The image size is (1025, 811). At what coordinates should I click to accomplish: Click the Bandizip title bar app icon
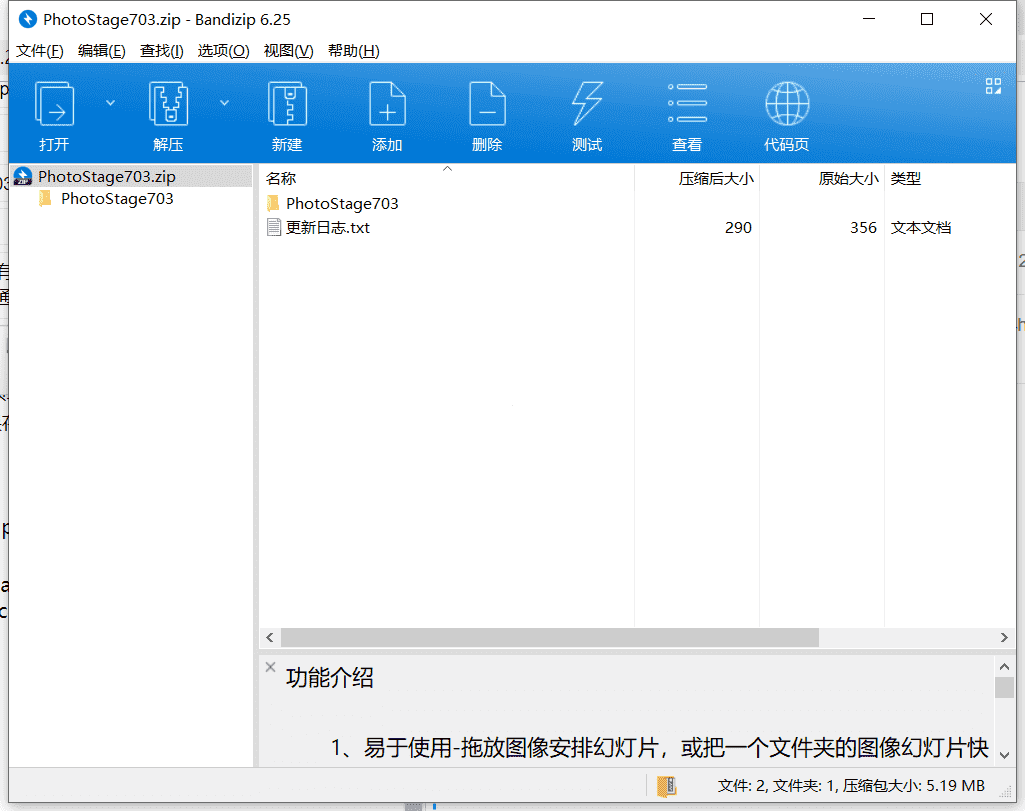click(x=27, y=20)
